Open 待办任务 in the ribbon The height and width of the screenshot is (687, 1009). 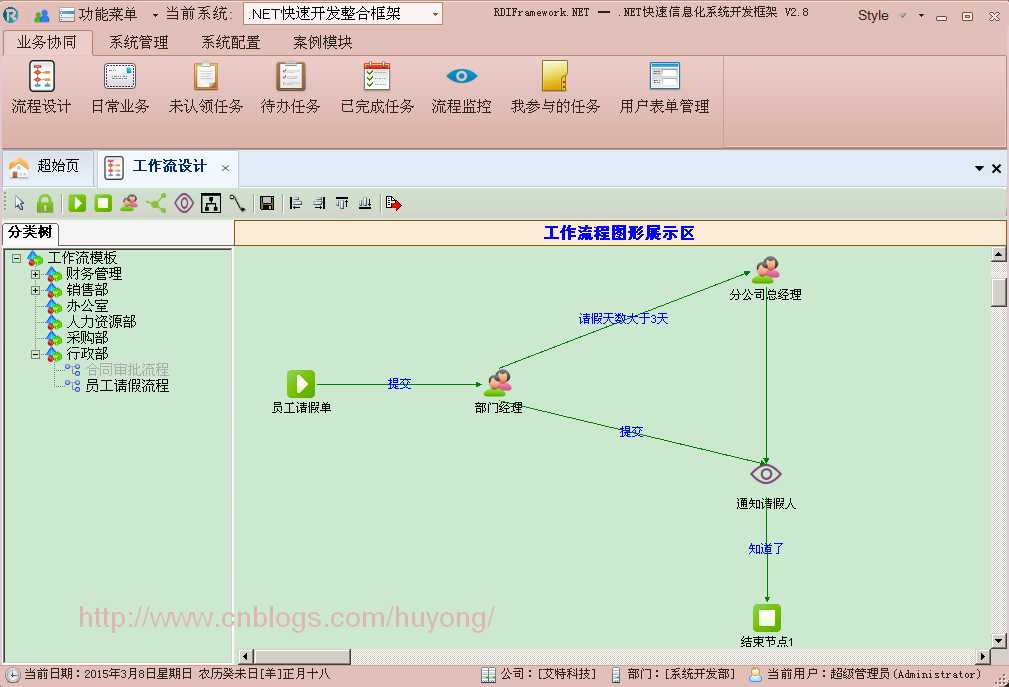point(290,87)
